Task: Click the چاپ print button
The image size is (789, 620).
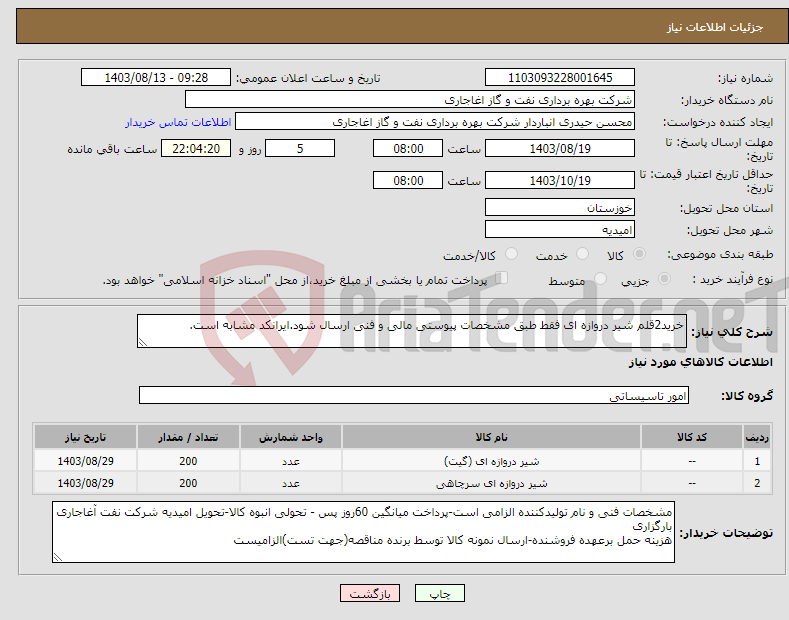Action: (x=440, y=594)
